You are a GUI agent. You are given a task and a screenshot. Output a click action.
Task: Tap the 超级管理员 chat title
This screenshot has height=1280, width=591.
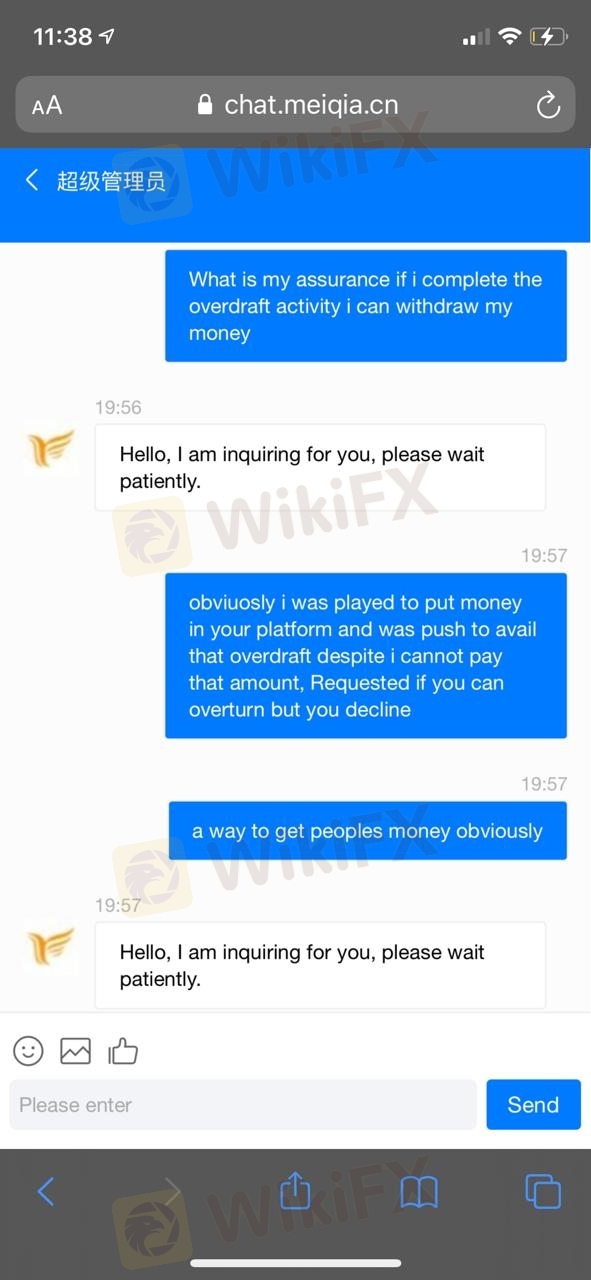coord(111,181)
